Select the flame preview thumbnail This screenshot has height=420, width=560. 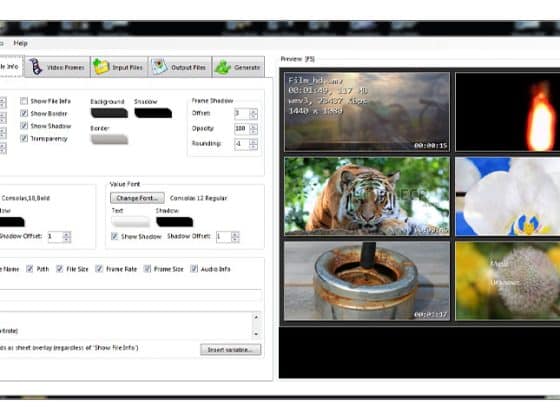(508, 112)
